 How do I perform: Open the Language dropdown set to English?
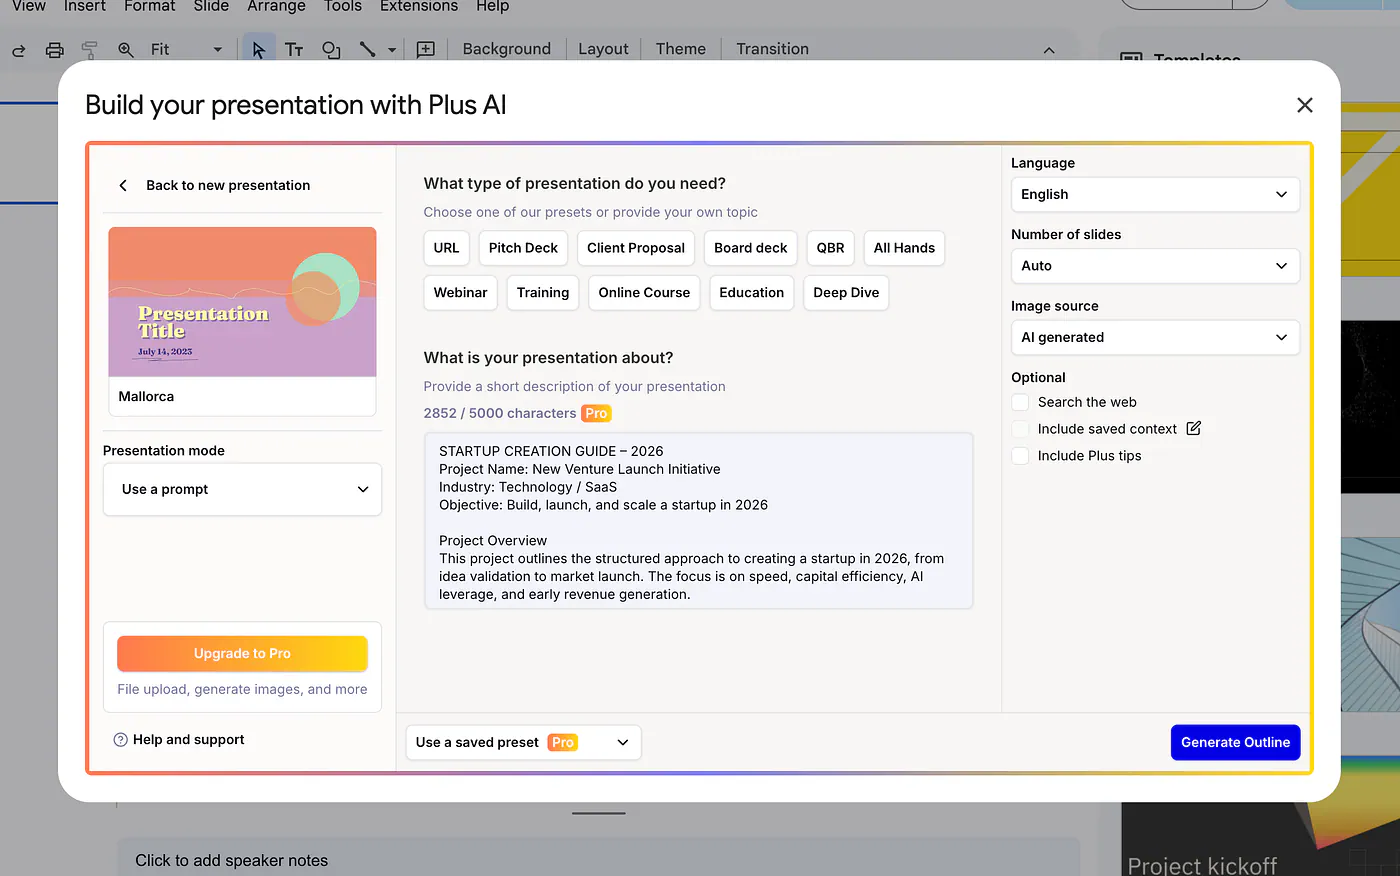tap(1155, 194)
